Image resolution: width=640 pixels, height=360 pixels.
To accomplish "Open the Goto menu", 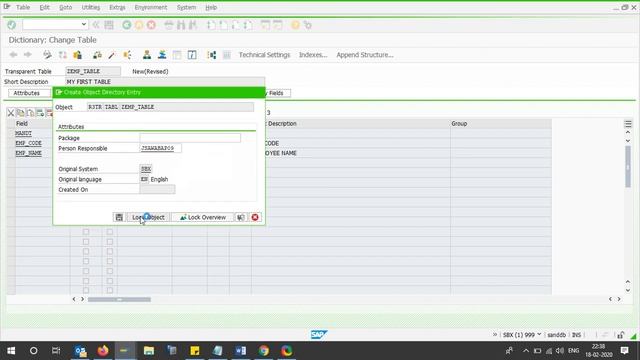I will pyautogui.click(x=65, y=7).
